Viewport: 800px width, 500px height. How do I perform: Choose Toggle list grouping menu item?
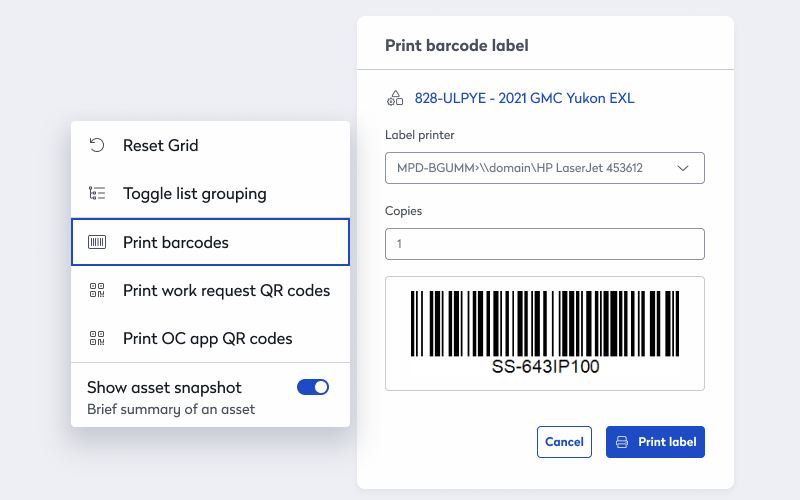[x=194, y=193]
